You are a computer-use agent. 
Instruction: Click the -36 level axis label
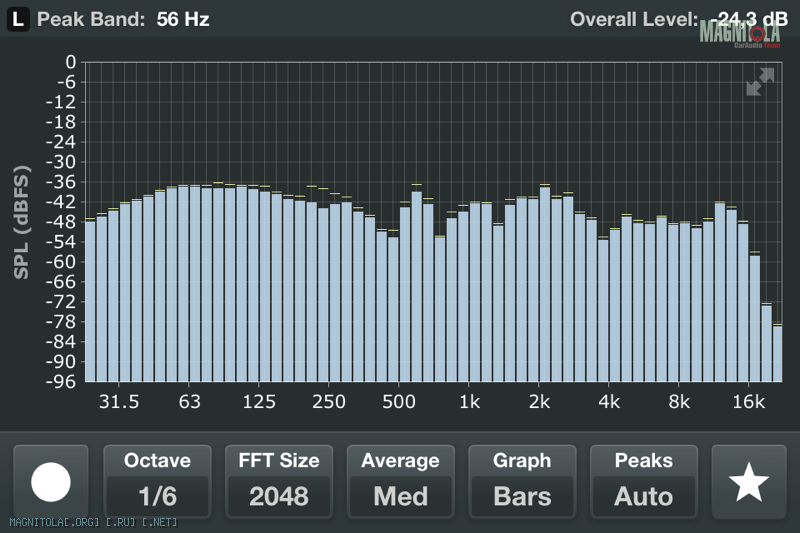point(61,182)
